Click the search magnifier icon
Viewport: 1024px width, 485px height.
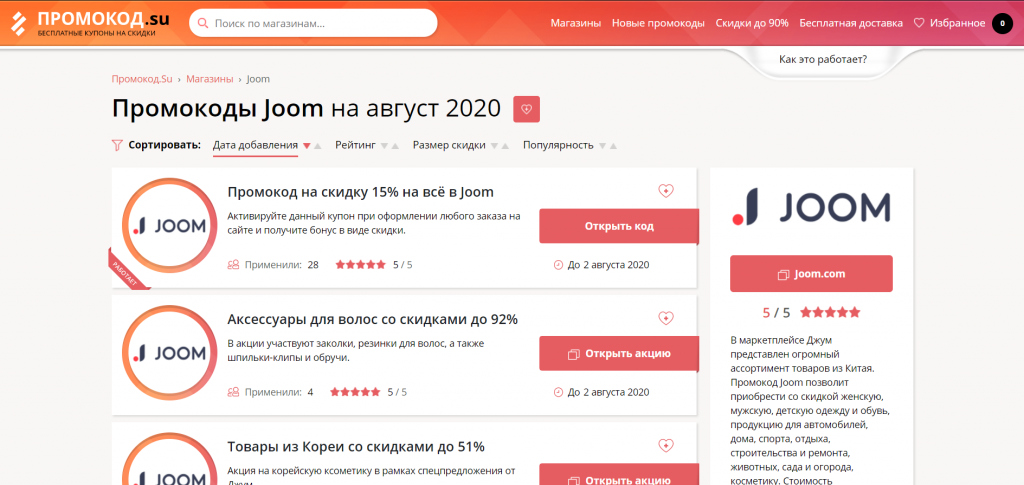pyautogui.click(x=204, y=23)
